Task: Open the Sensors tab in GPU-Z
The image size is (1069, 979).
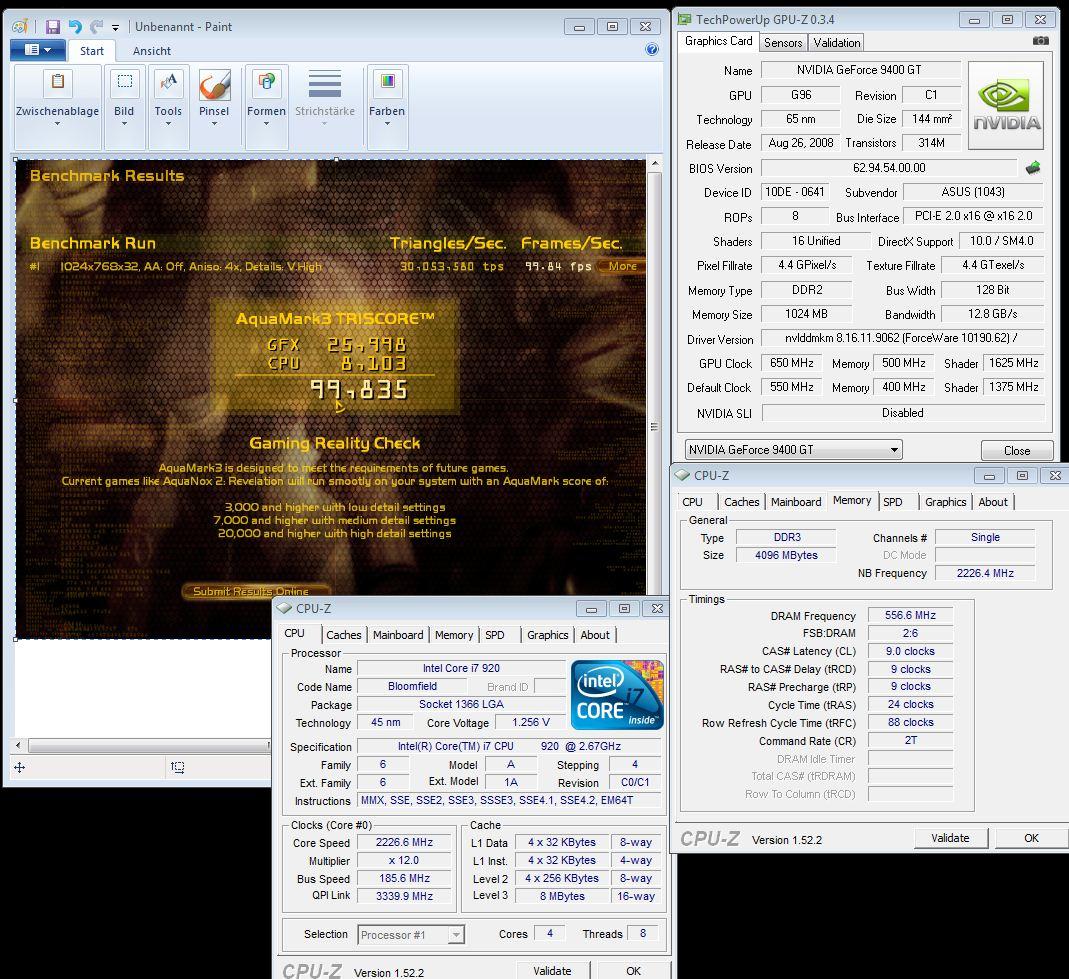Action: click(x=783, y=42)
